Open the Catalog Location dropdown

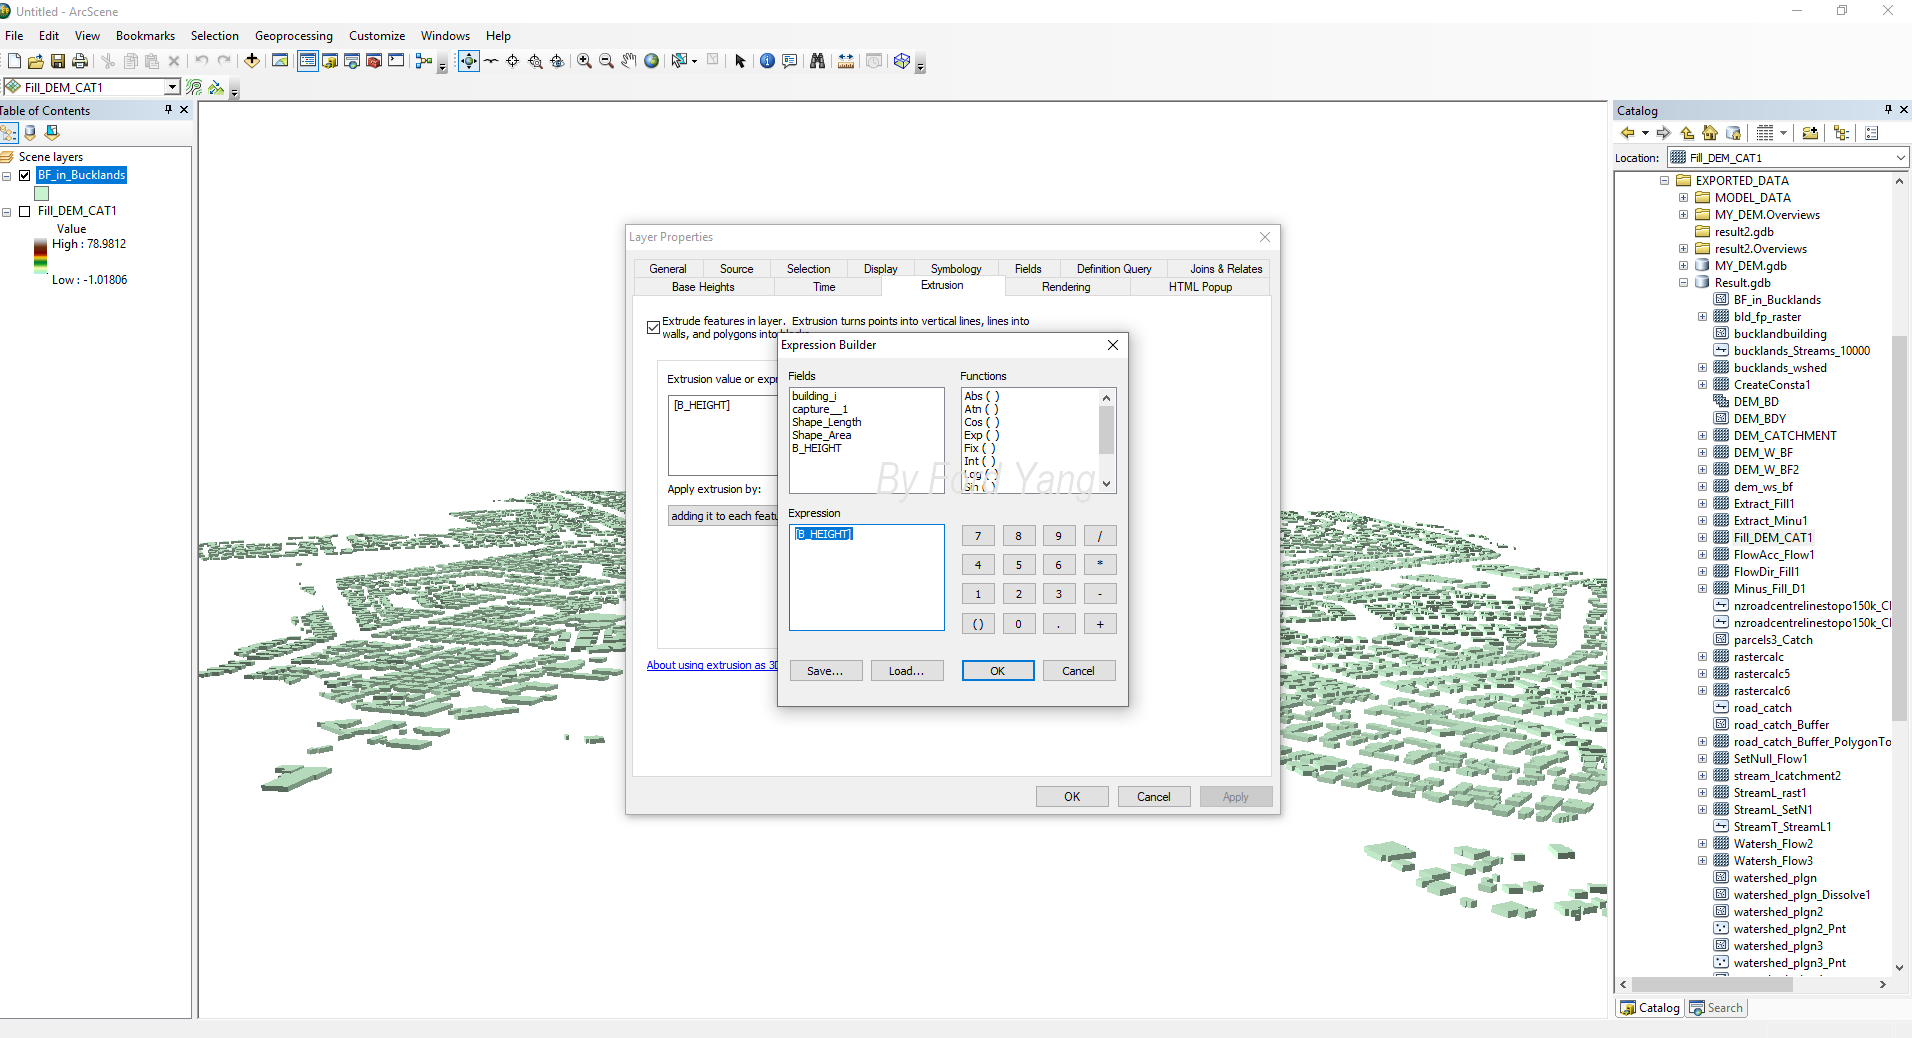tap(1900, 158)
